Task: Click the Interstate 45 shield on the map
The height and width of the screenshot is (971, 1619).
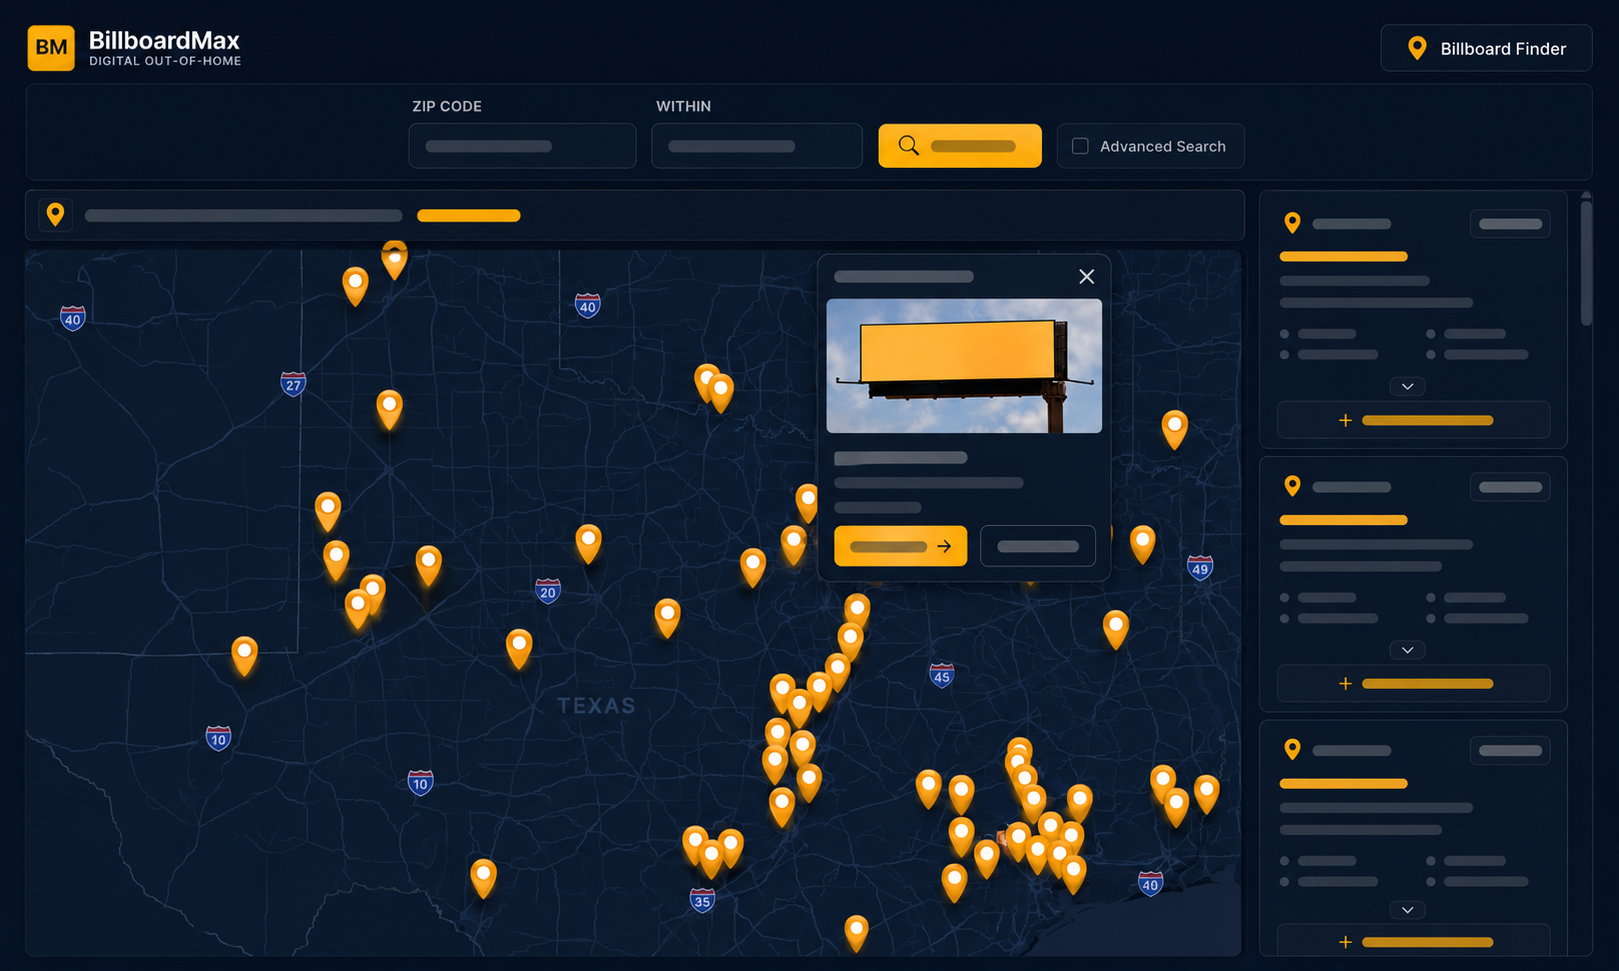Action: [941, 675]
